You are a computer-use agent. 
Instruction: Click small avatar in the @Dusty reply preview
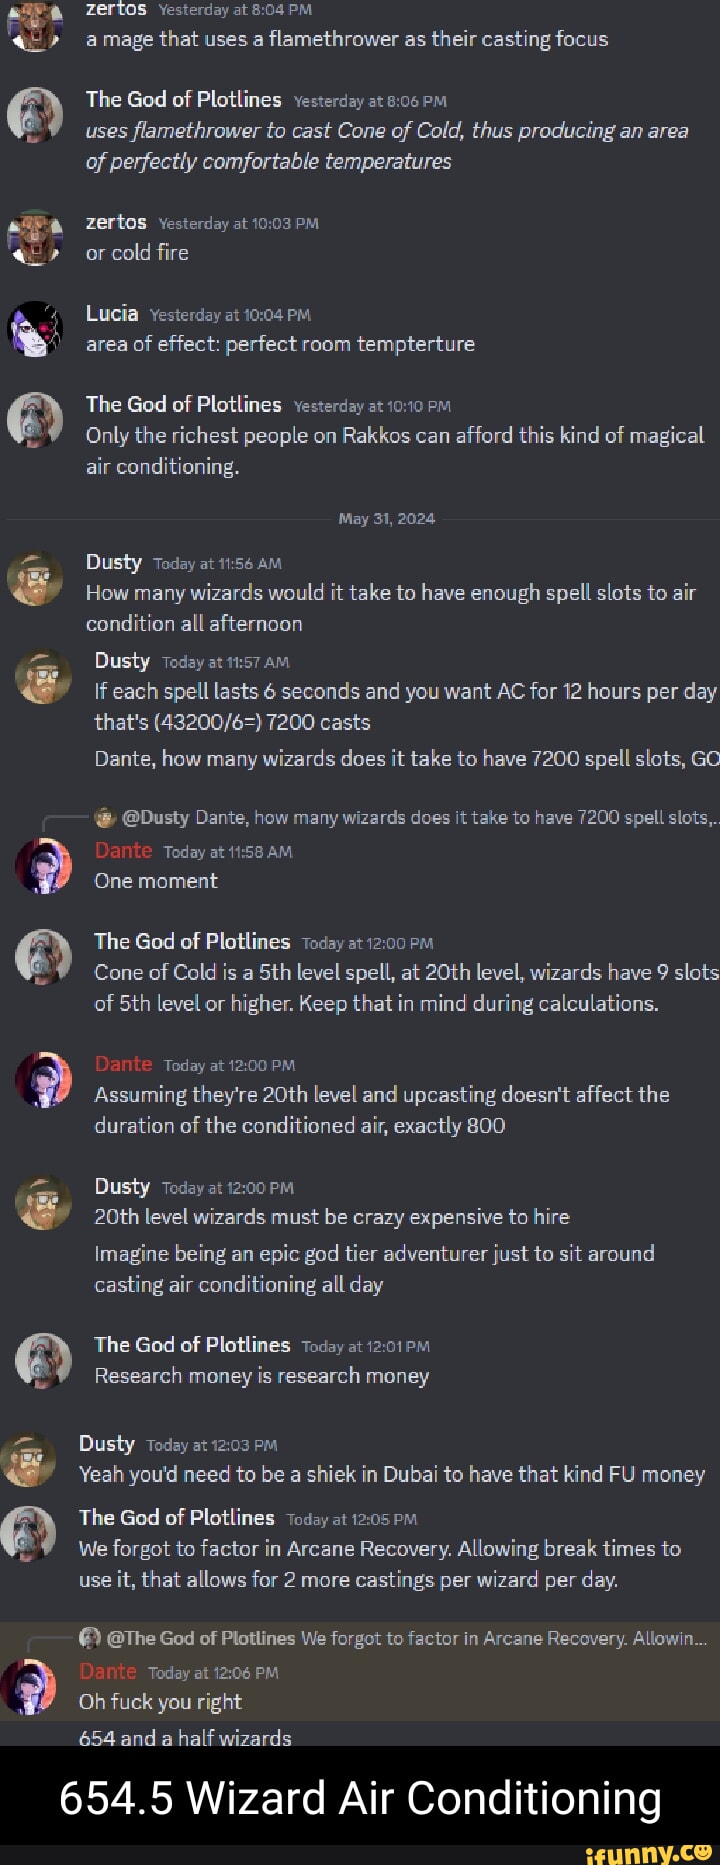[x=106, y=817]
